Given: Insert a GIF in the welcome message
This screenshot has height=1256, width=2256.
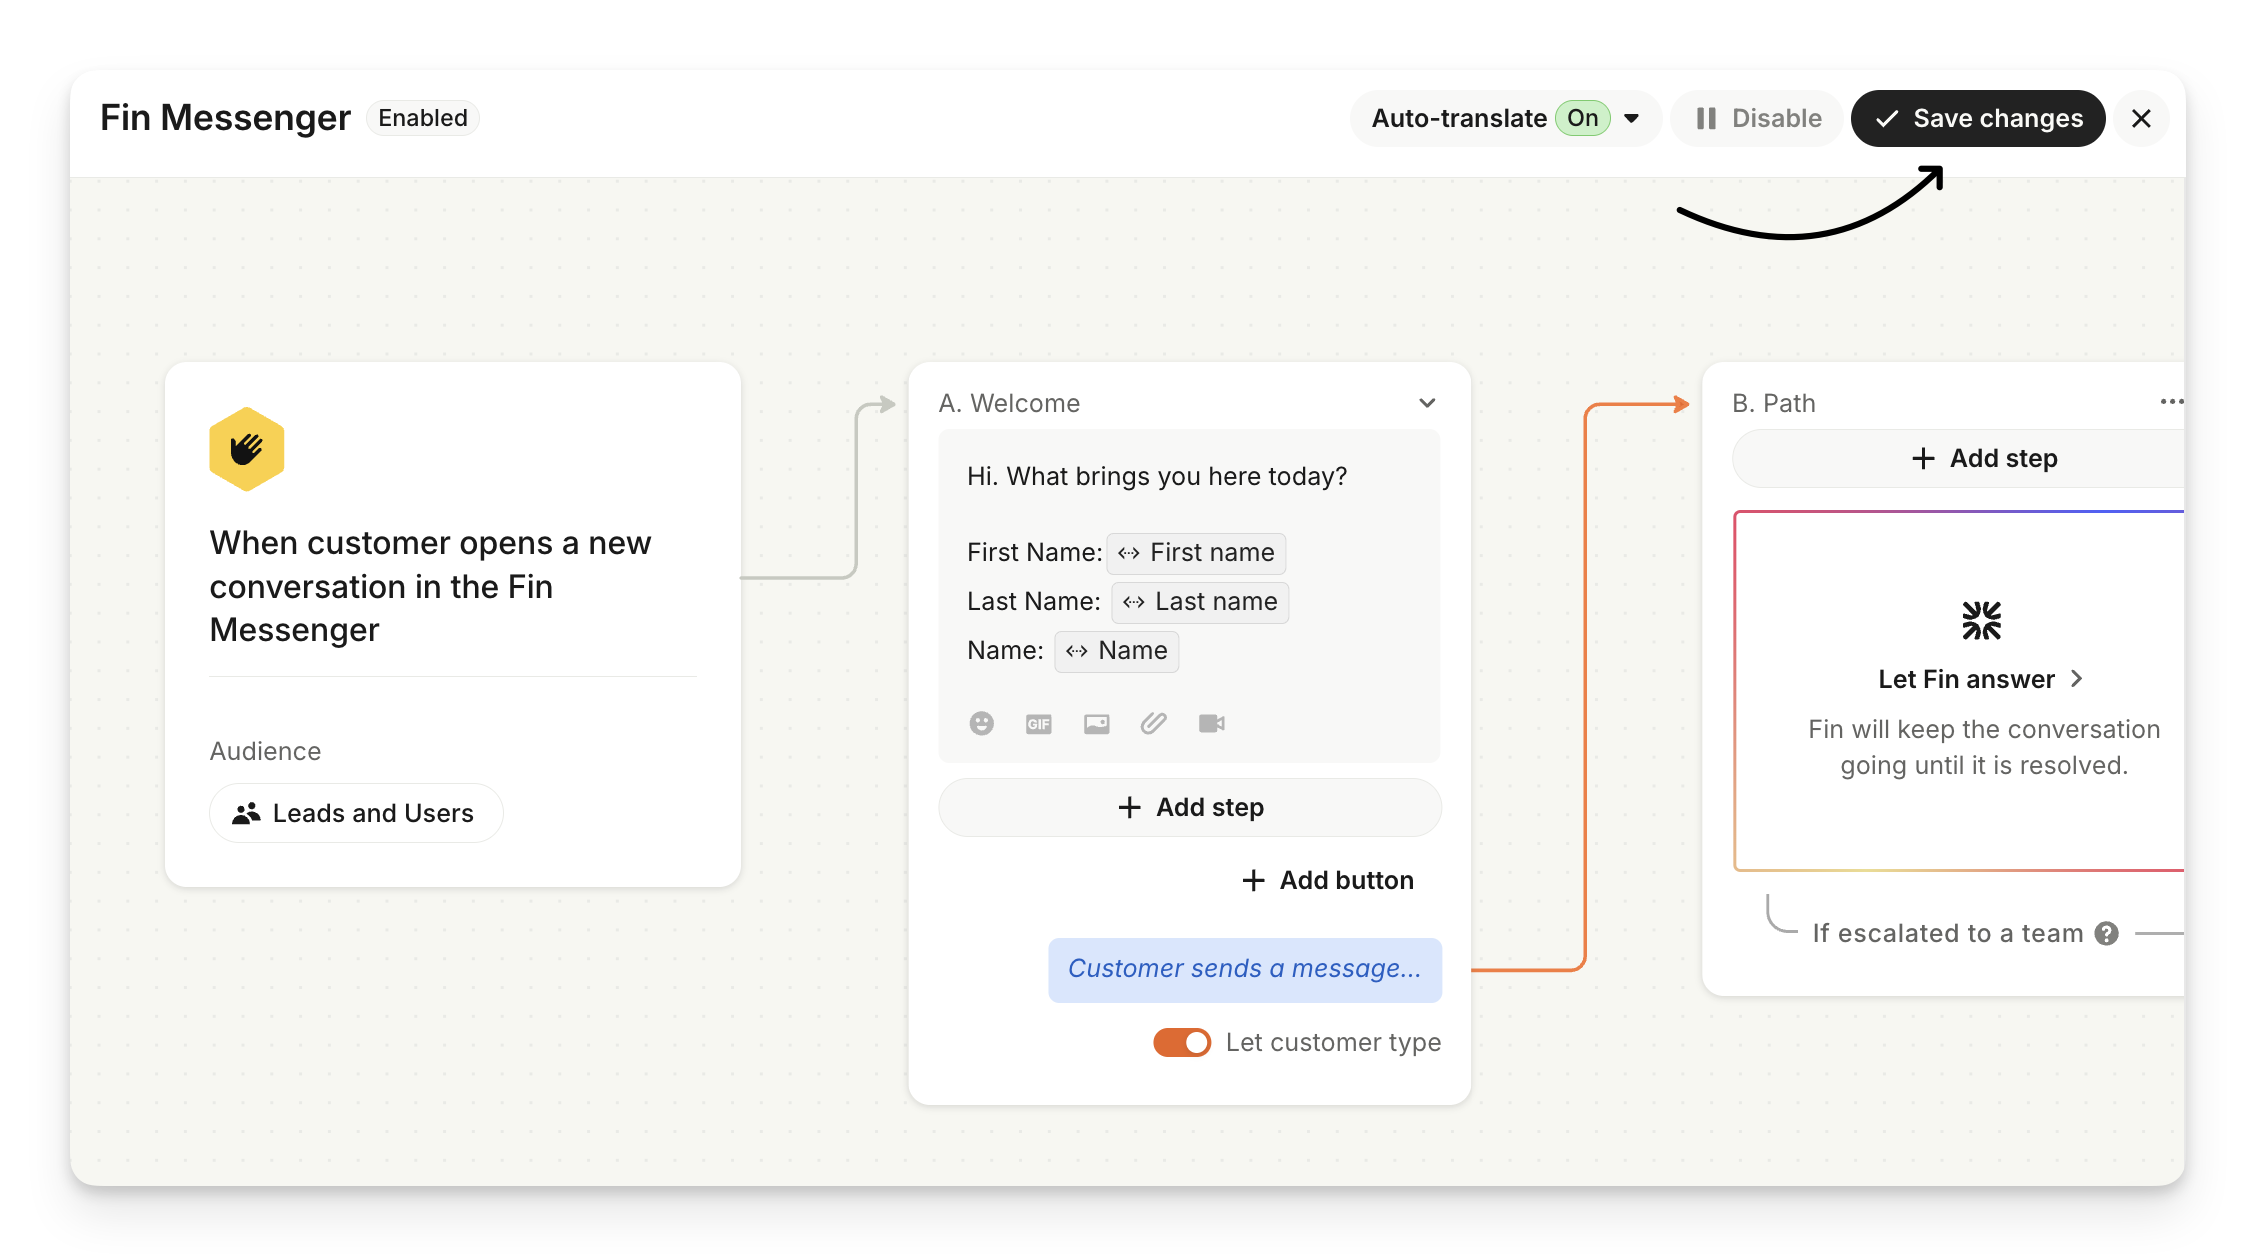Looking at the screenshot, I should pyautogui.click(x=1038, y=723).
